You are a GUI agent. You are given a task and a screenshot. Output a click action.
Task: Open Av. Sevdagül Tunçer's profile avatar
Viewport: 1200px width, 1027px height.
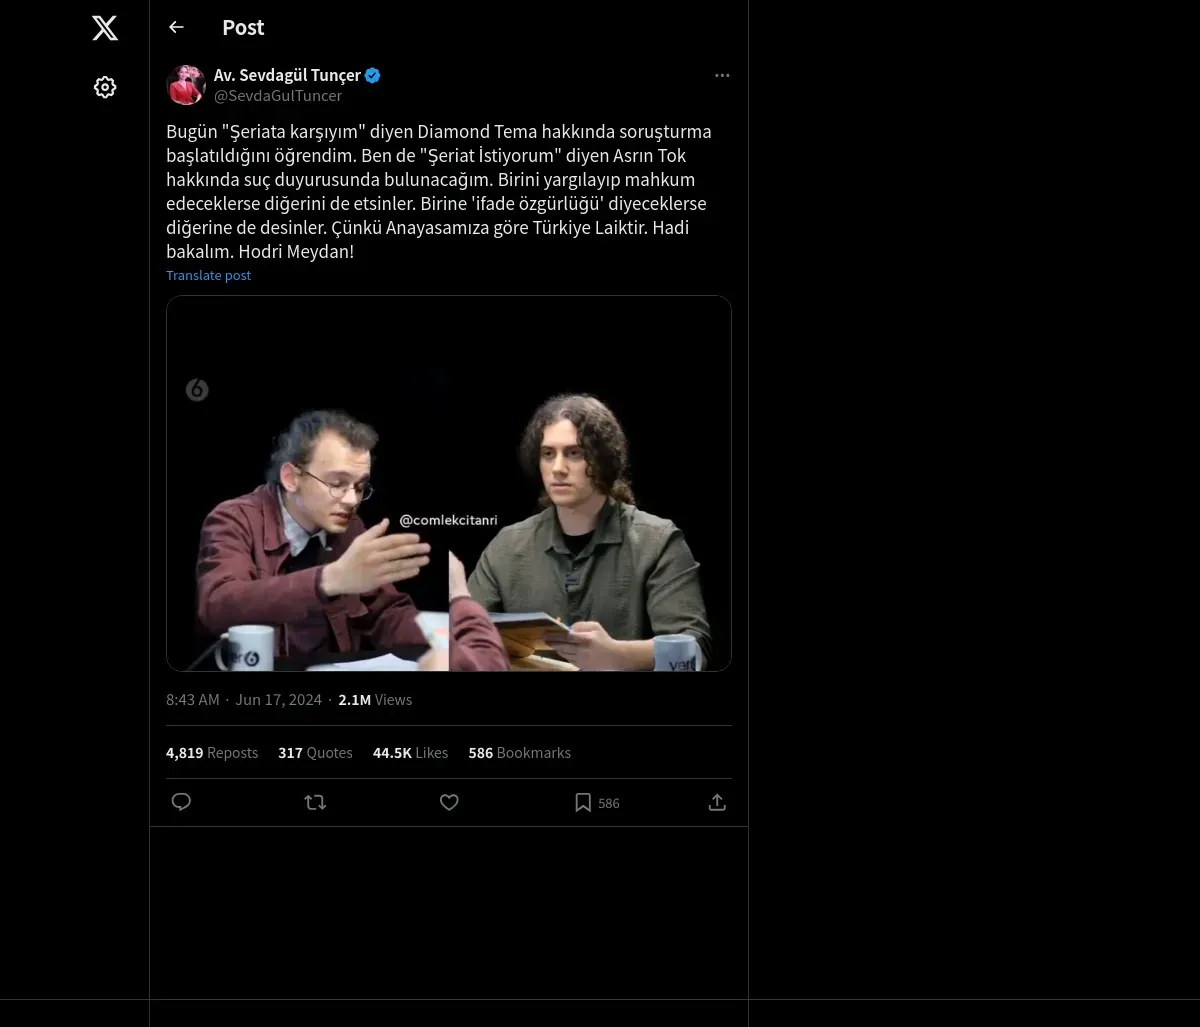pos(186,85)
